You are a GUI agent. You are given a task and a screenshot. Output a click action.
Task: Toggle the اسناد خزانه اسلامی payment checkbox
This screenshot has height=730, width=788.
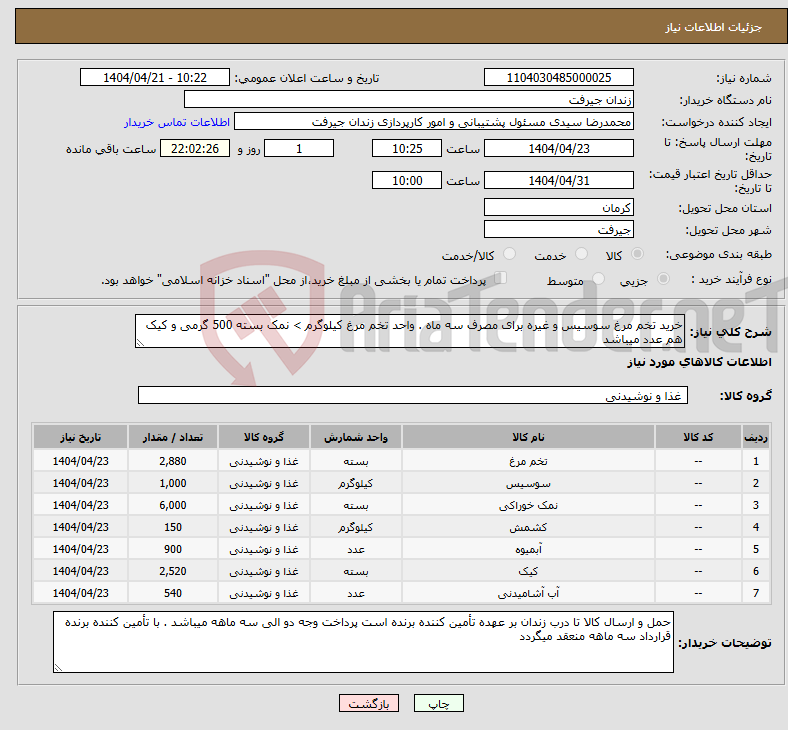coord(500,278)
